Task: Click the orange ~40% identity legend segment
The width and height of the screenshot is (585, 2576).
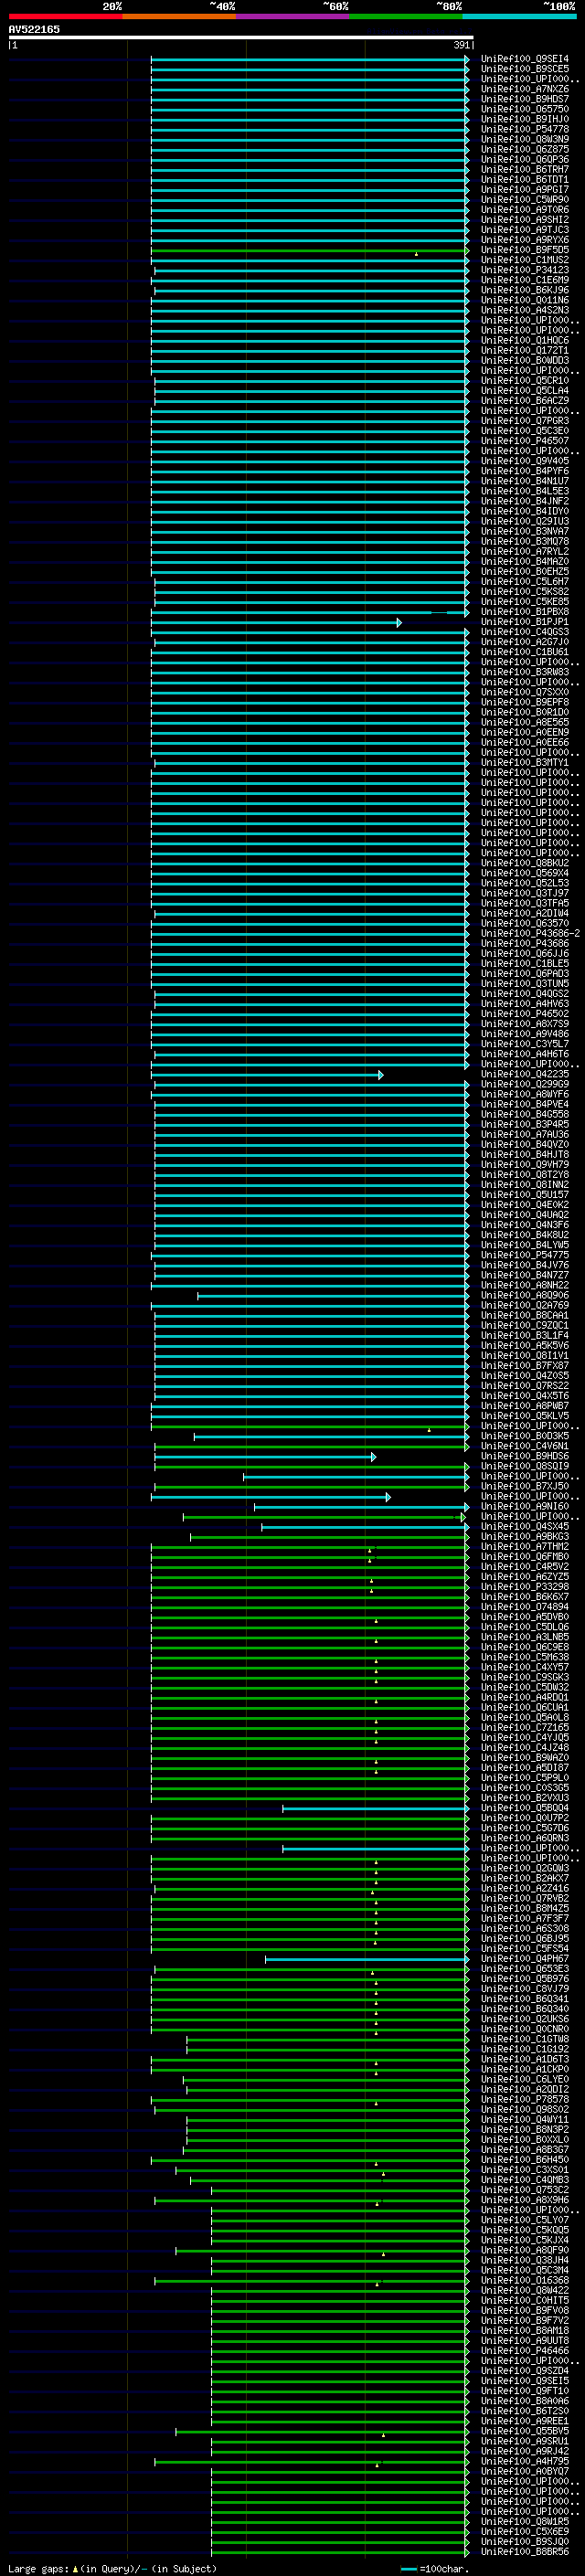Action: pos(179,16)
